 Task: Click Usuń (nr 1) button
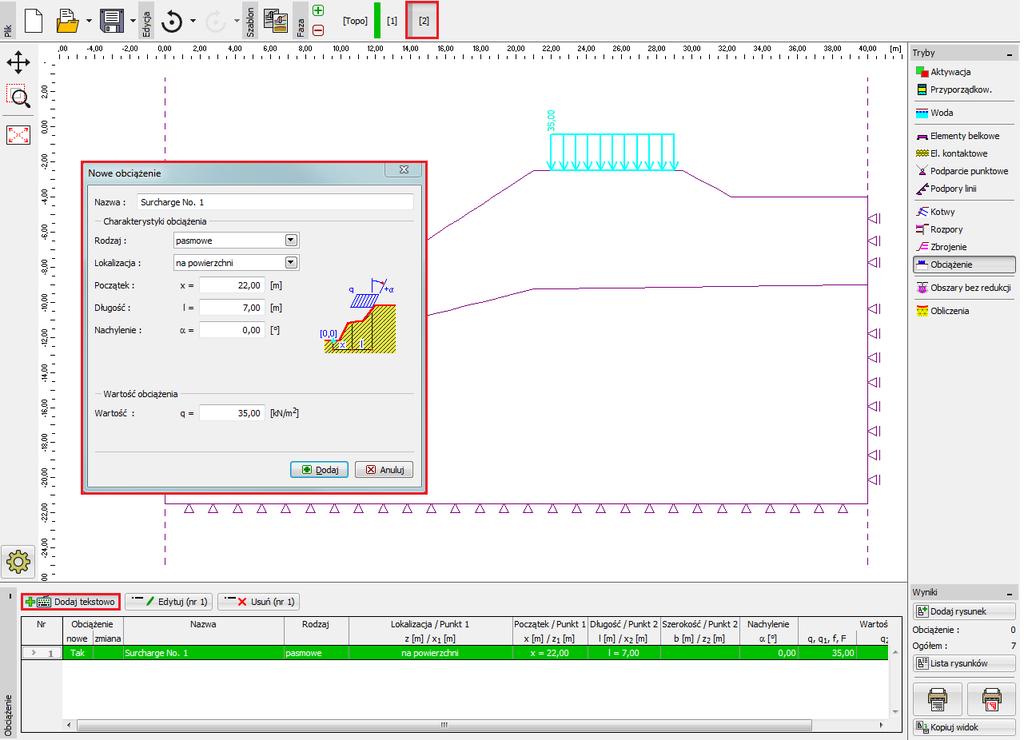point(259,602)
